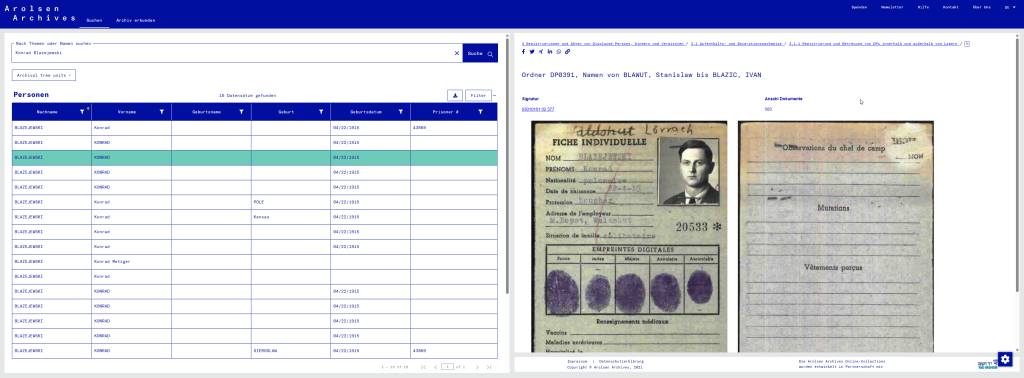Select the row with Geburt SIEROSLAW
The height and width of the screenshot is (378, 1024).
[x=255, y=351]
